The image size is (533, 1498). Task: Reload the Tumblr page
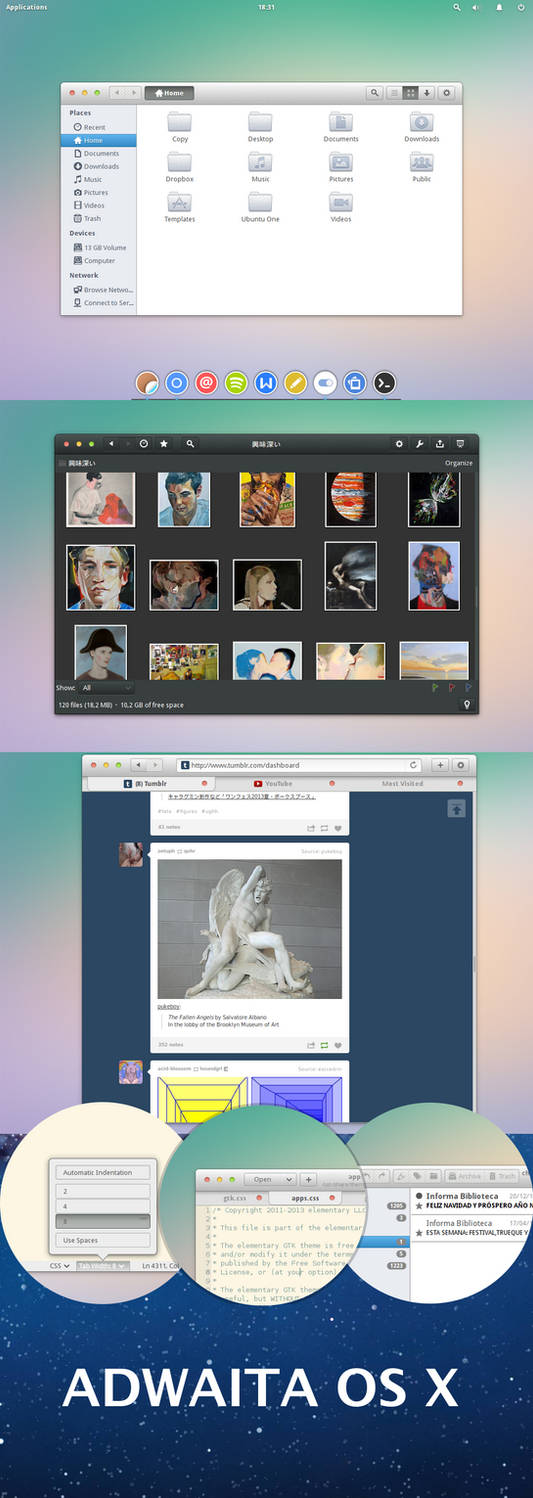coord(413,765)
